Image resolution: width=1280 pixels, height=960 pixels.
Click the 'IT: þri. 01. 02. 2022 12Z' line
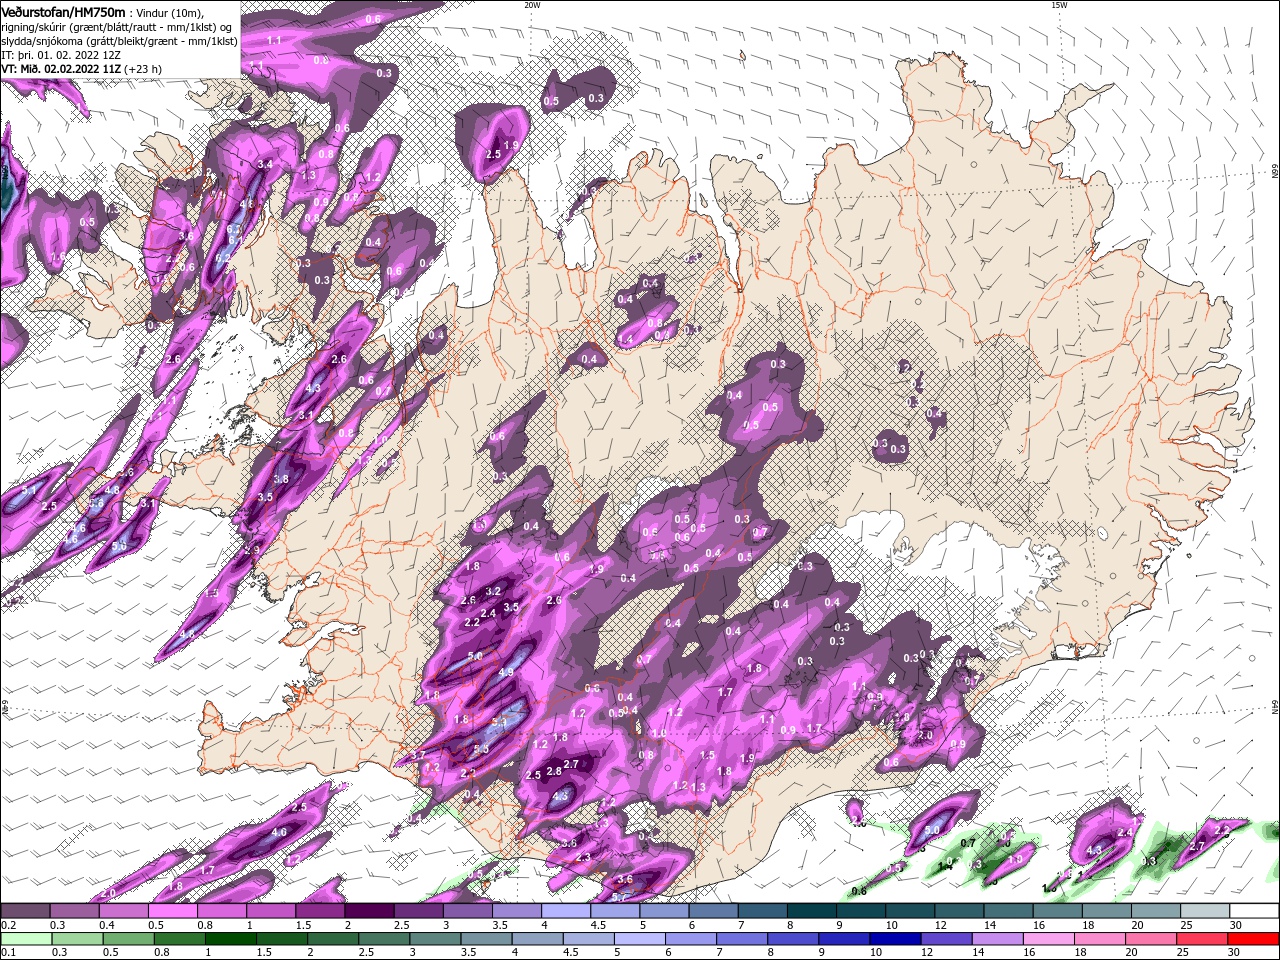61,55
